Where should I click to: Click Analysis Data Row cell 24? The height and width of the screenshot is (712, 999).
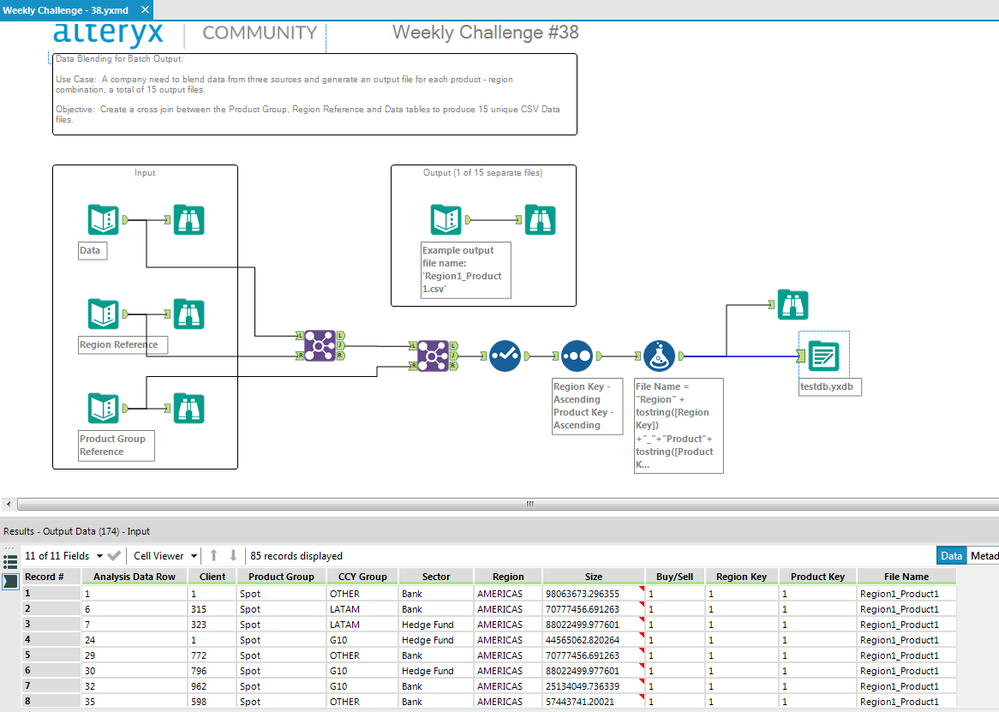point(134,640)
